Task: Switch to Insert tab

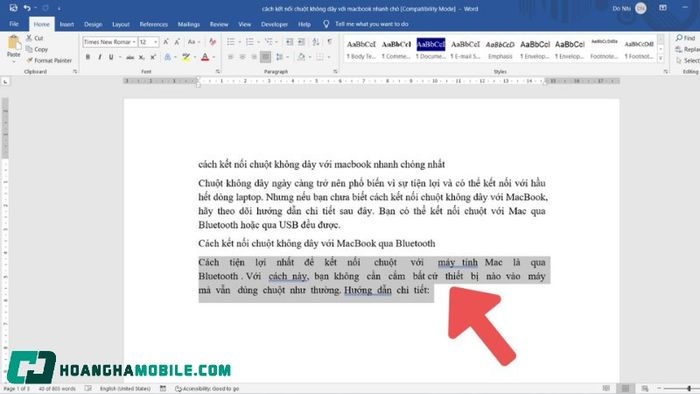Action: click(67, 24)
